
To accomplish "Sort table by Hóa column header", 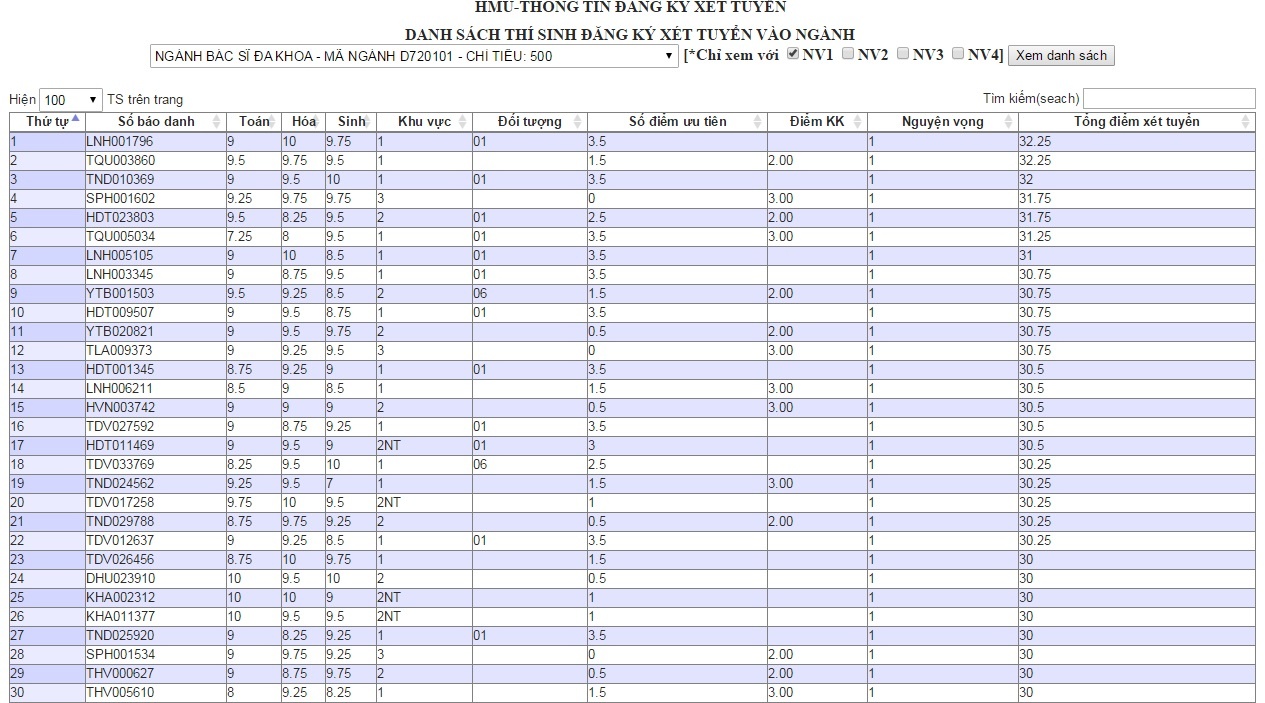I will click(x=302, y=122).
